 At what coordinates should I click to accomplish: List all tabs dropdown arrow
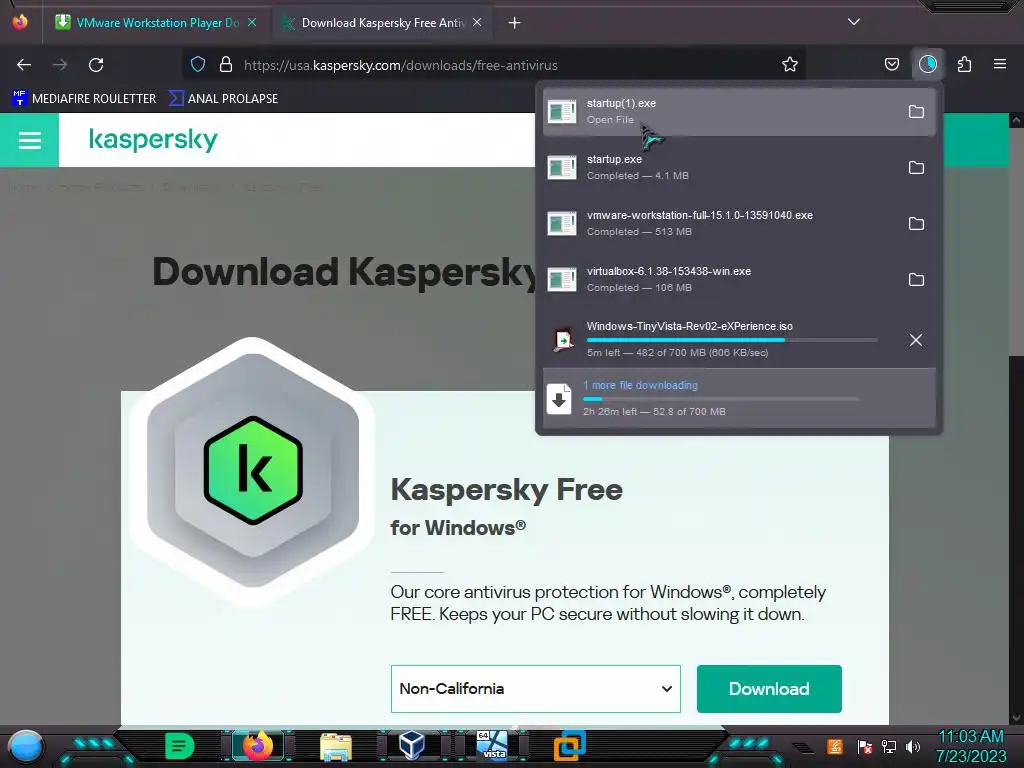click(854, 22)
